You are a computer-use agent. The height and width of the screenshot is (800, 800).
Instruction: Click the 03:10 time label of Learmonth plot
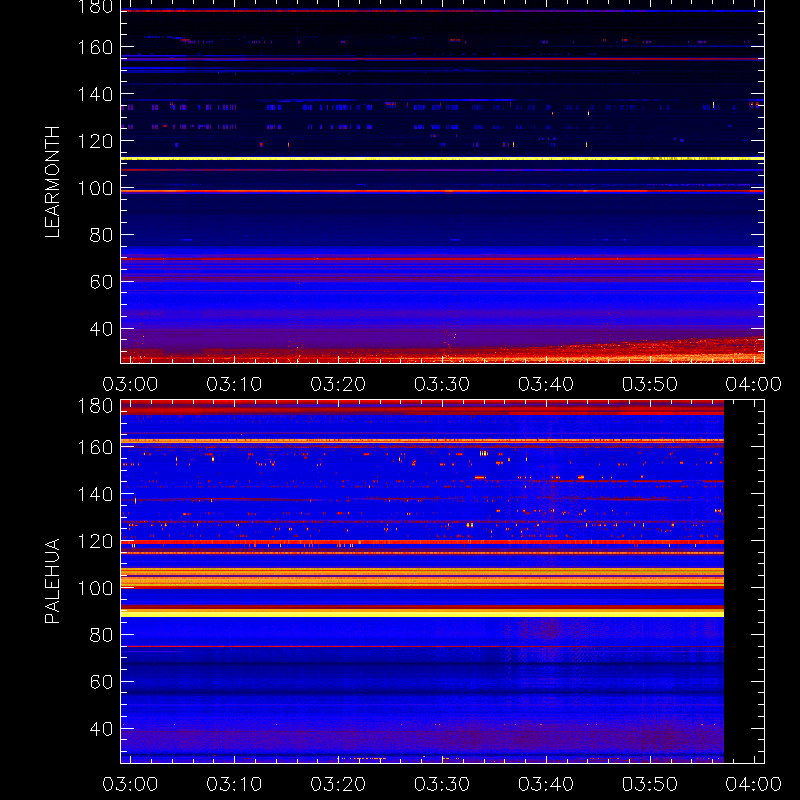click(234, 384)
